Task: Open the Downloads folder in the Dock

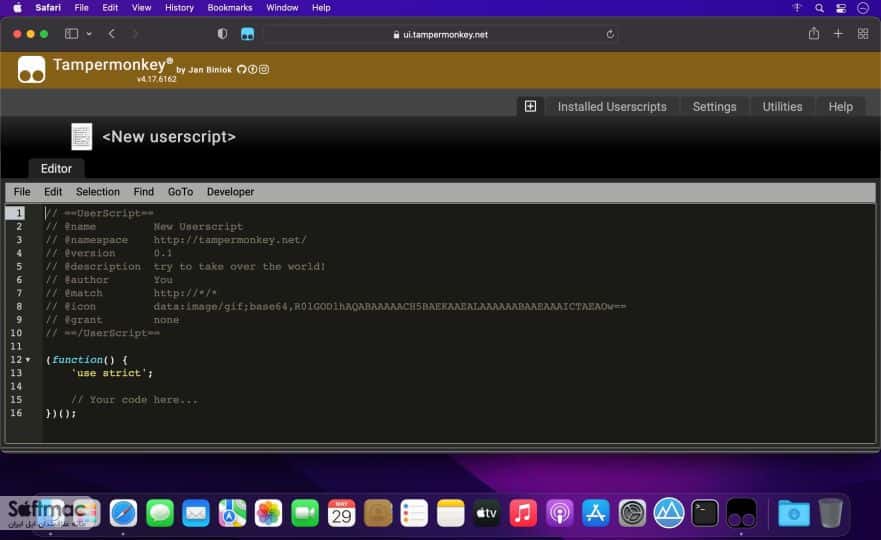Action: (794, 513)
